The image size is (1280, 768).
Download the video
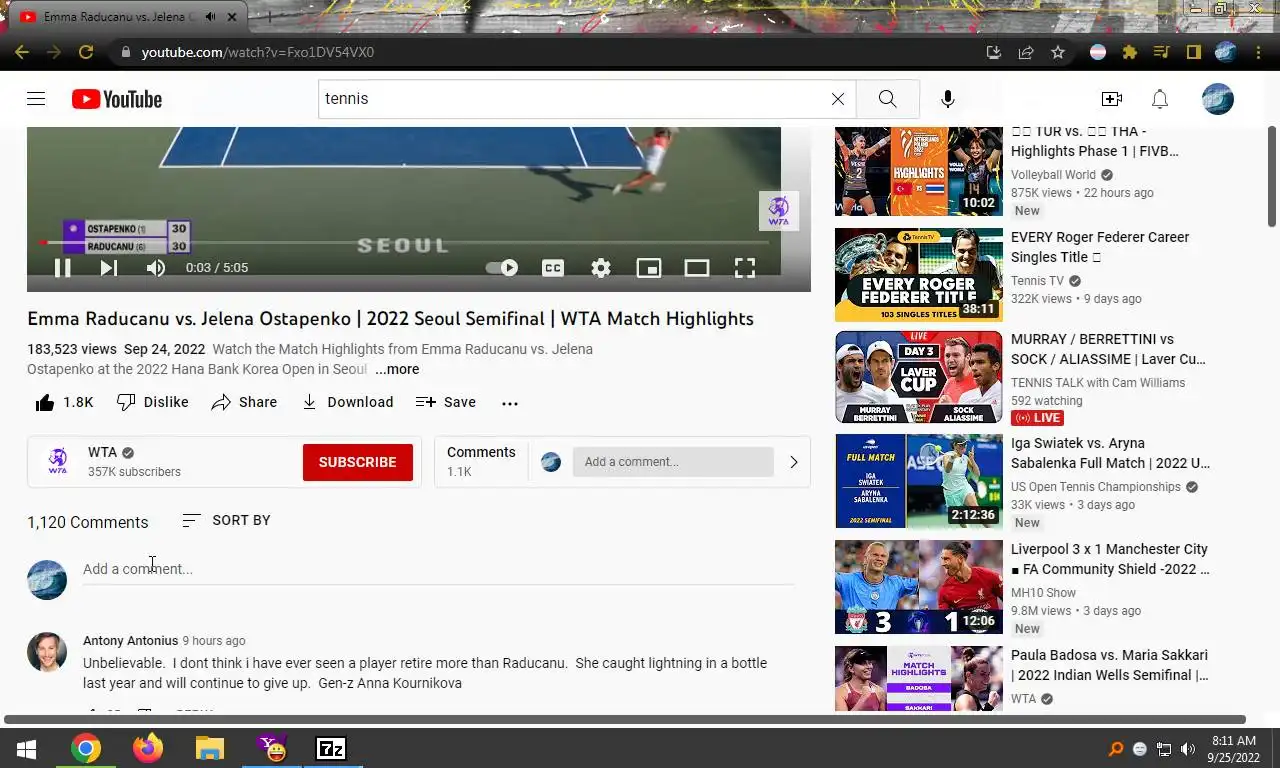(x=347, y=402)
